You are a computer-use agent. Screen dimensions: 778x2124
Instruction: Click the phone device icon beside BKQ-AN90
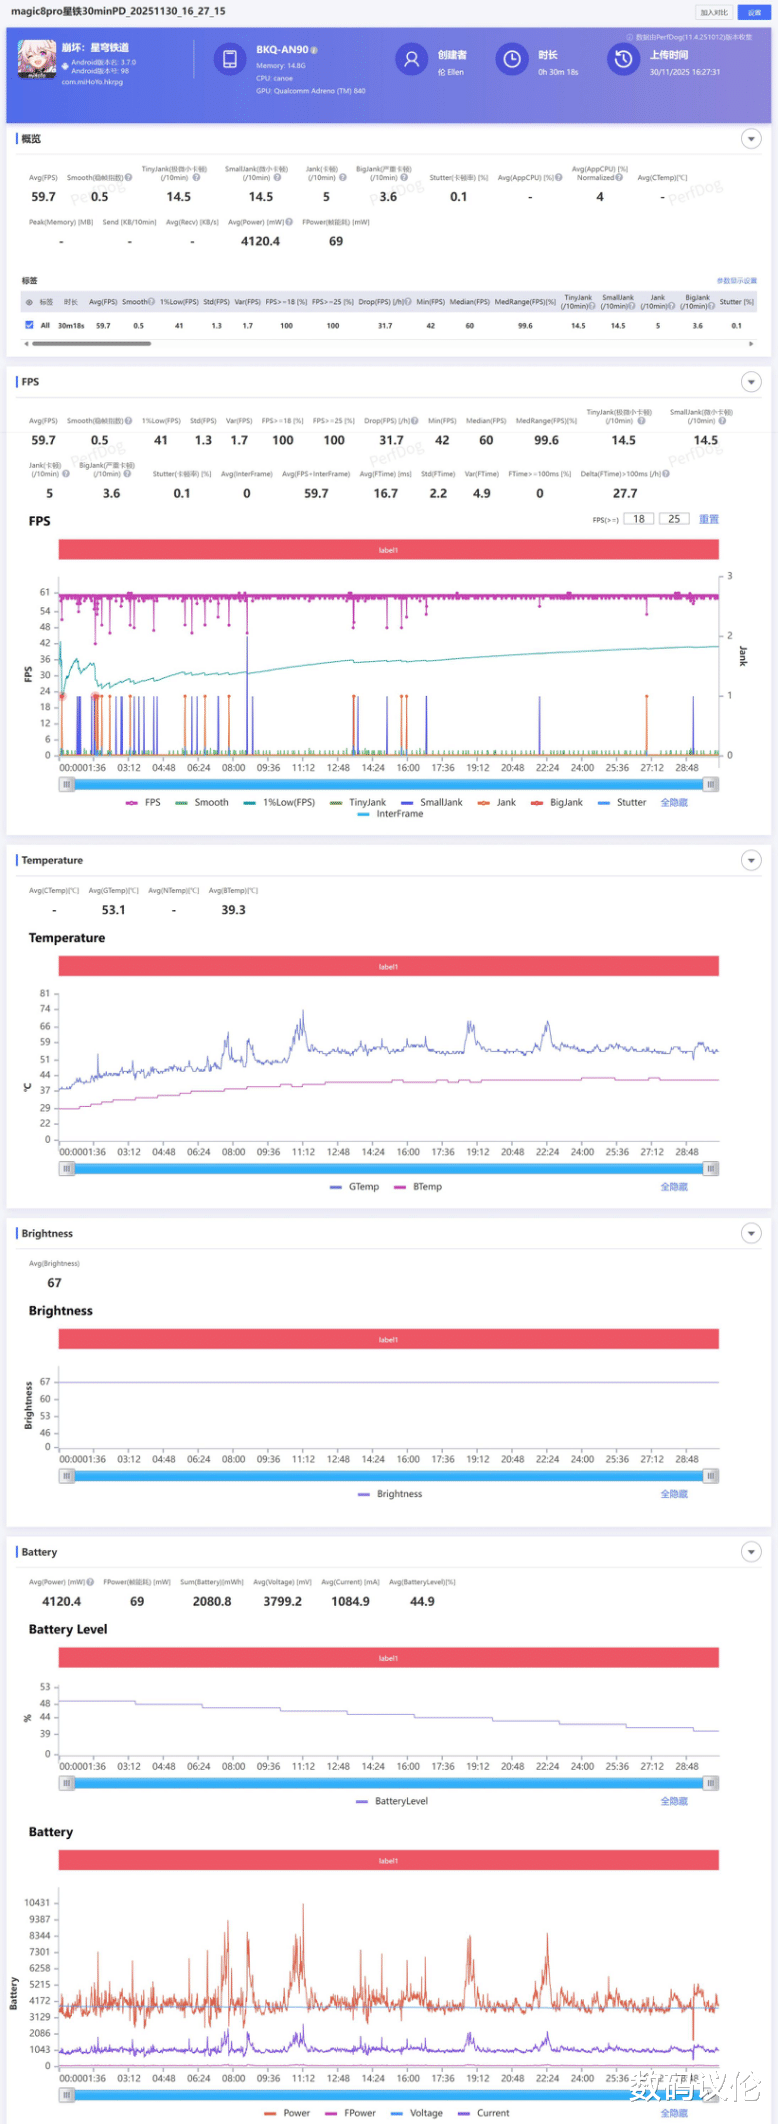[x=229, y=59]
